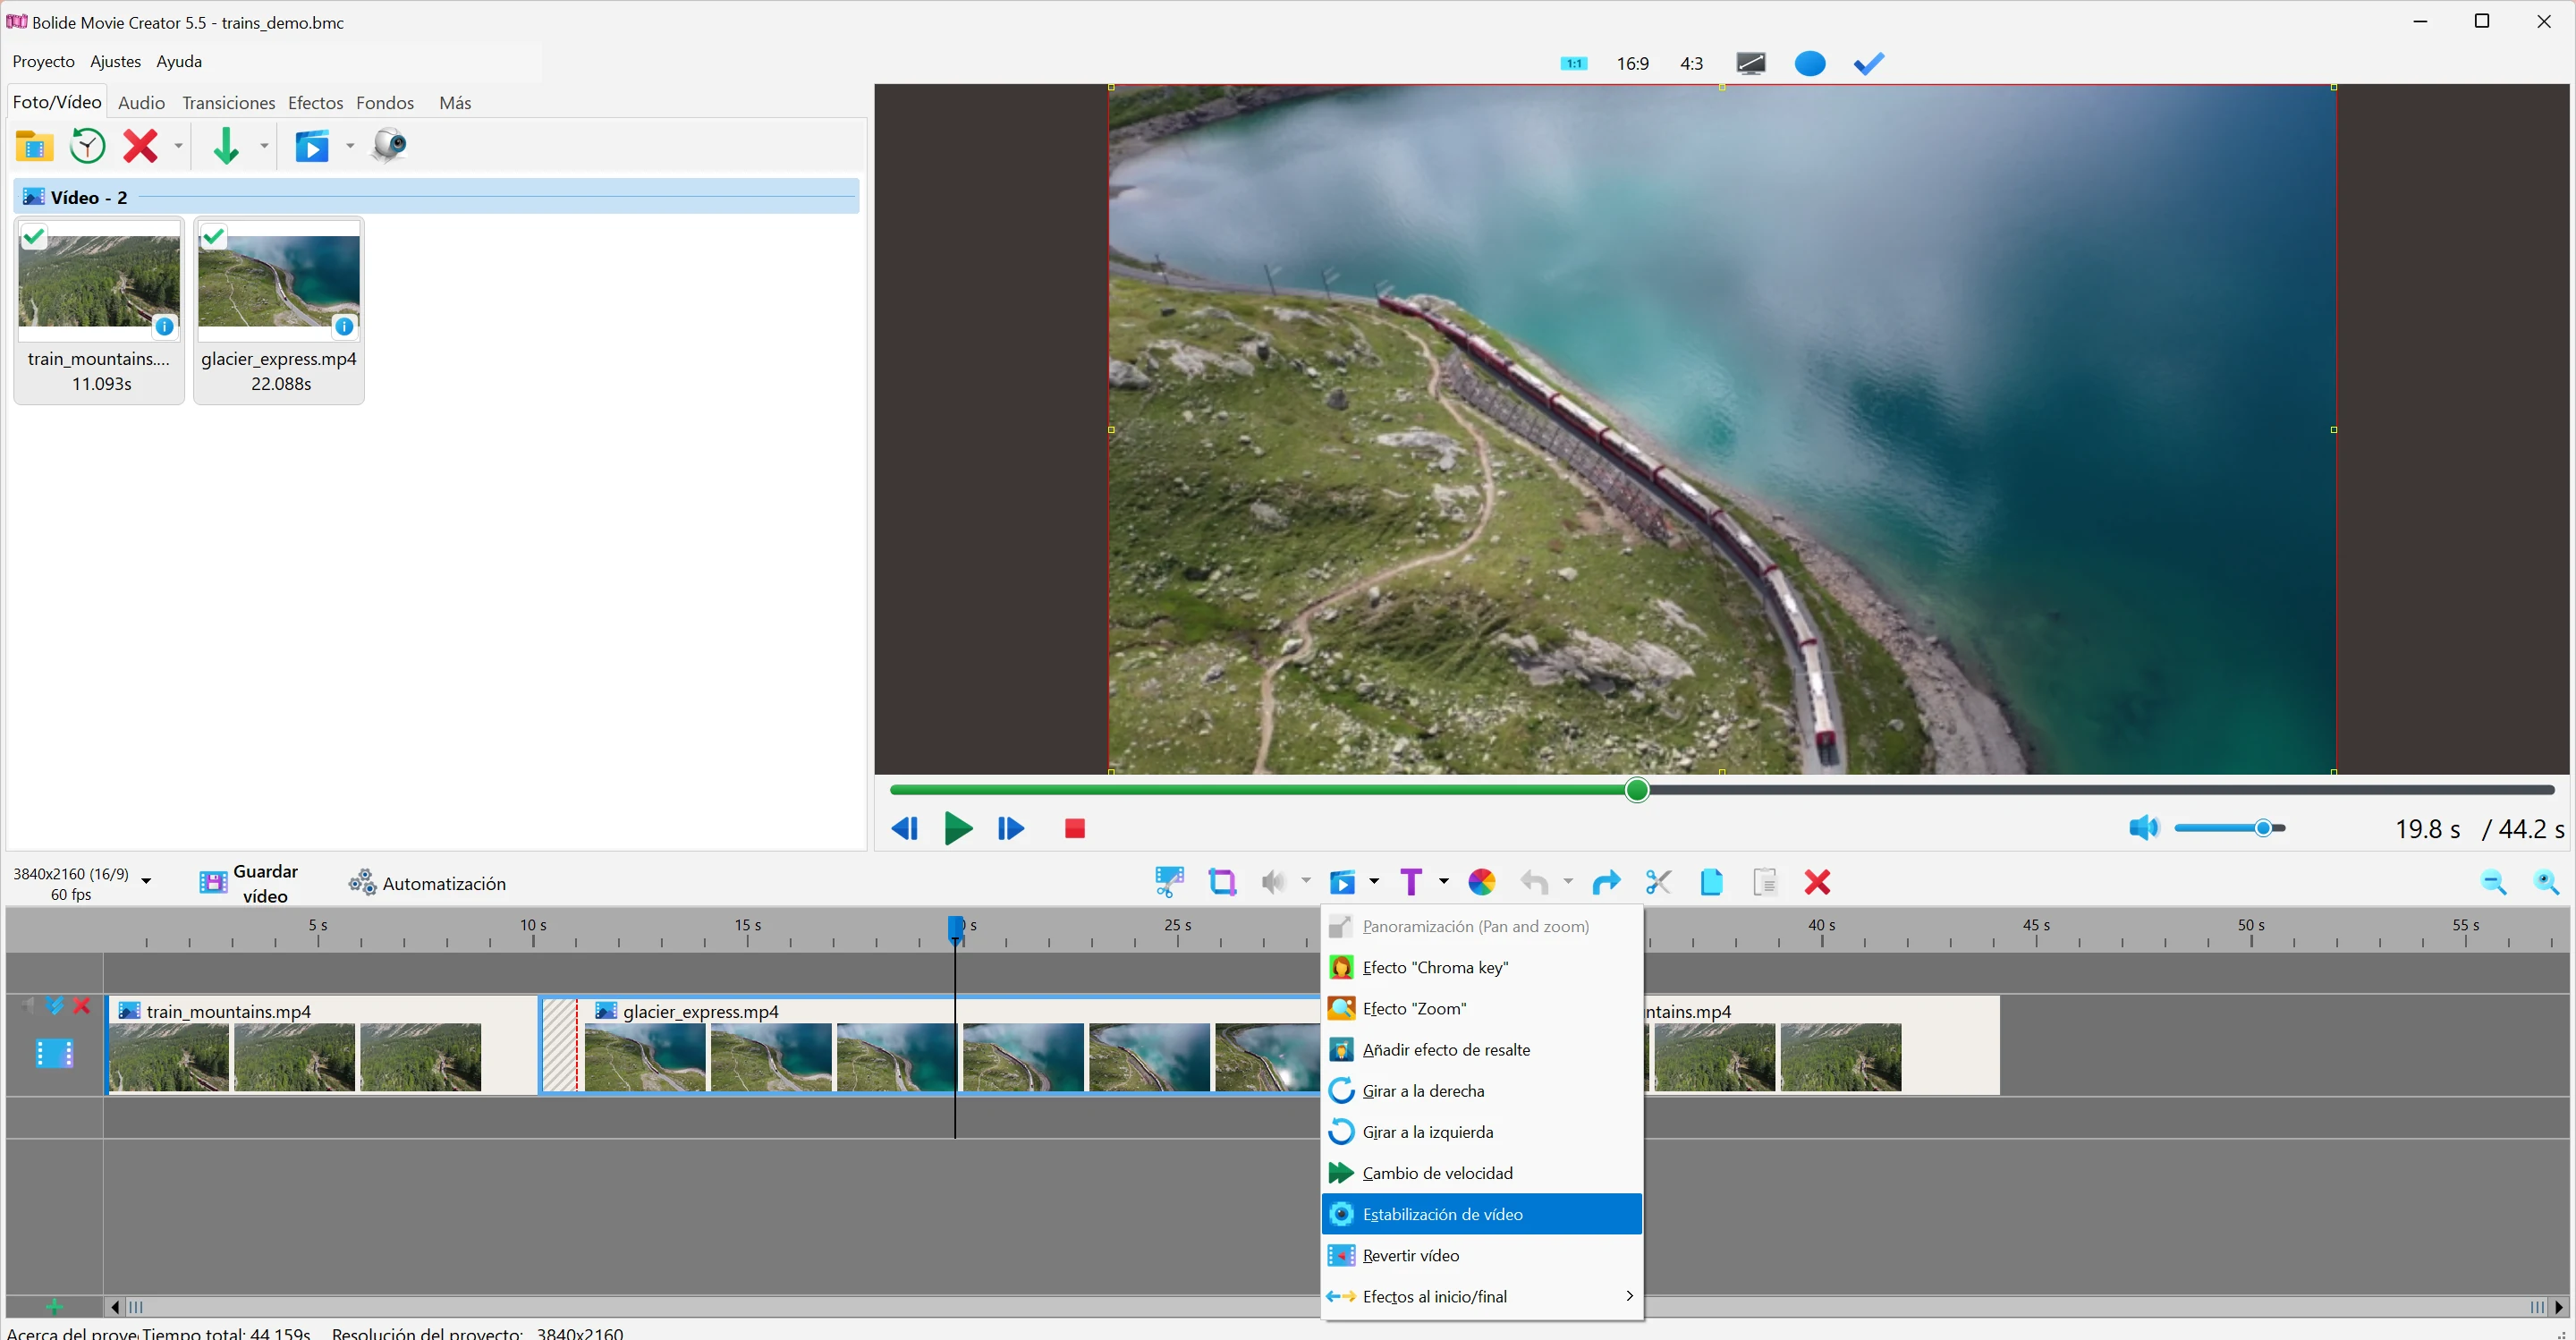Click the undo arrow icon
This screenshot has height=1340, width=2576.
tap(1534, 882)
